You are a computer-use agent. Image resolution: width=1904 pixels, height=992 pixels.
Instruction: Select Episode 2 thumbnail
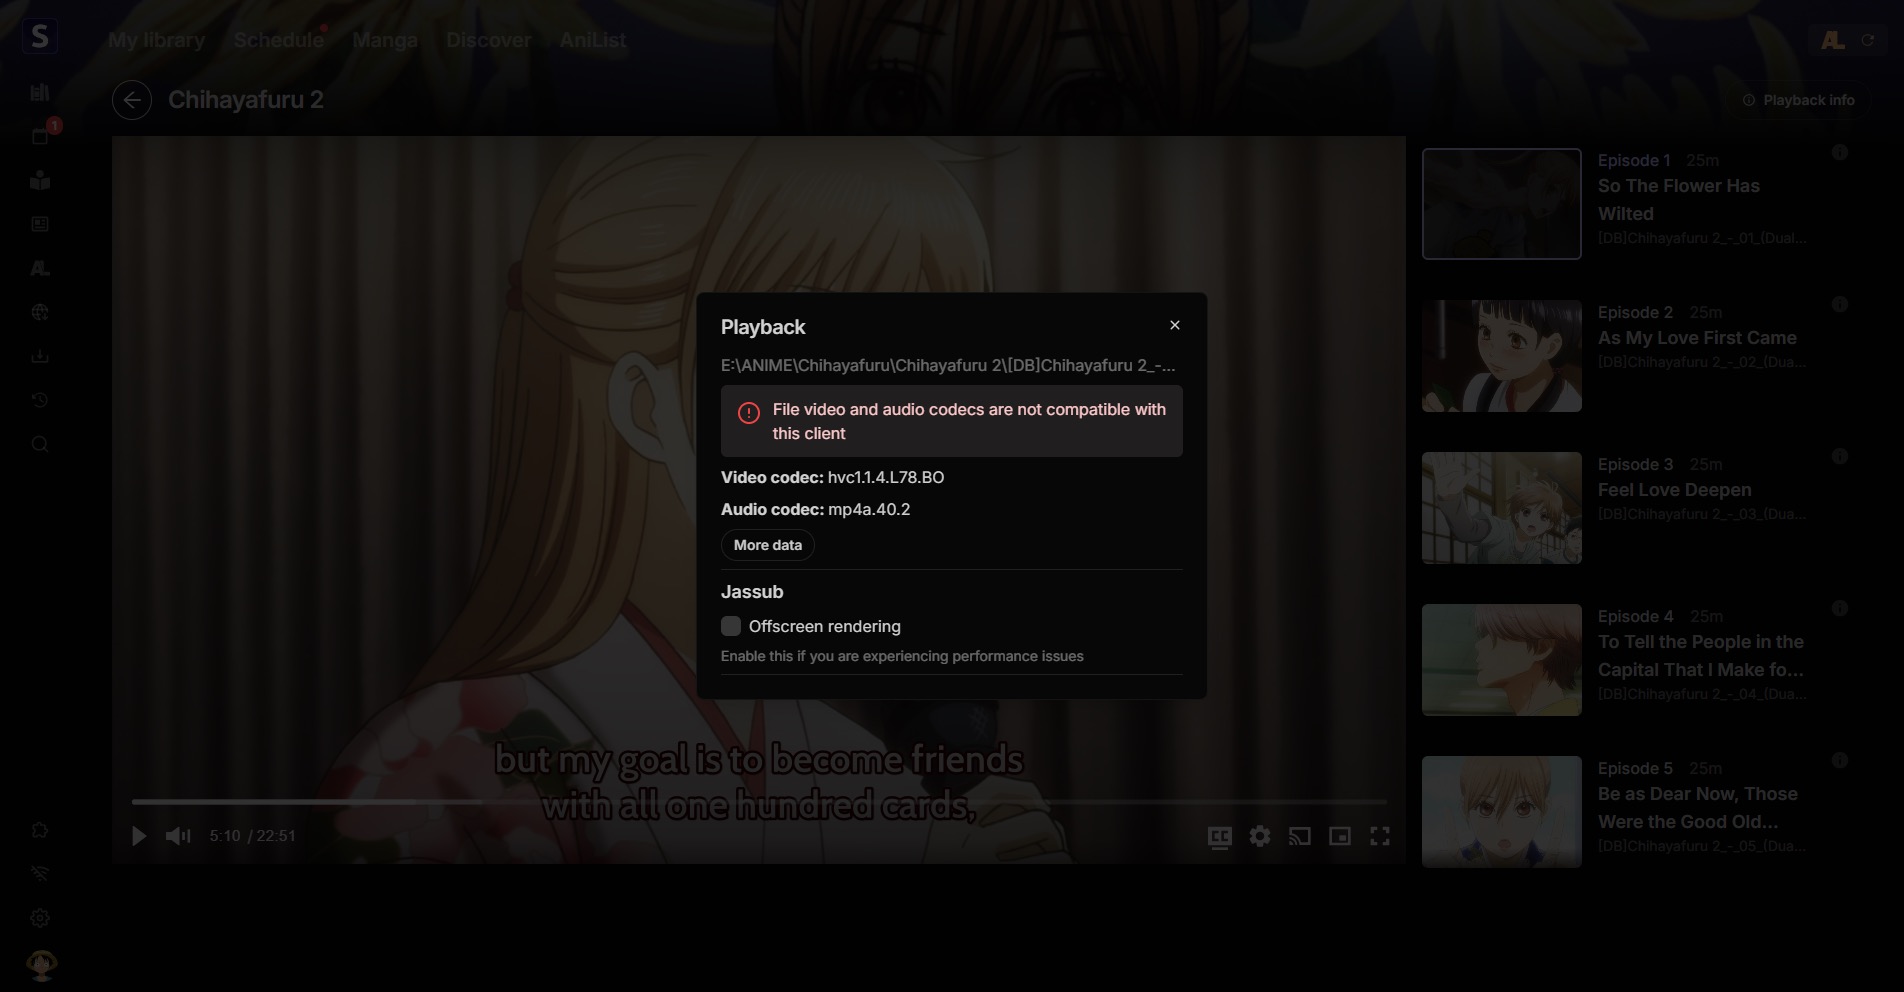click(1502, 356)
